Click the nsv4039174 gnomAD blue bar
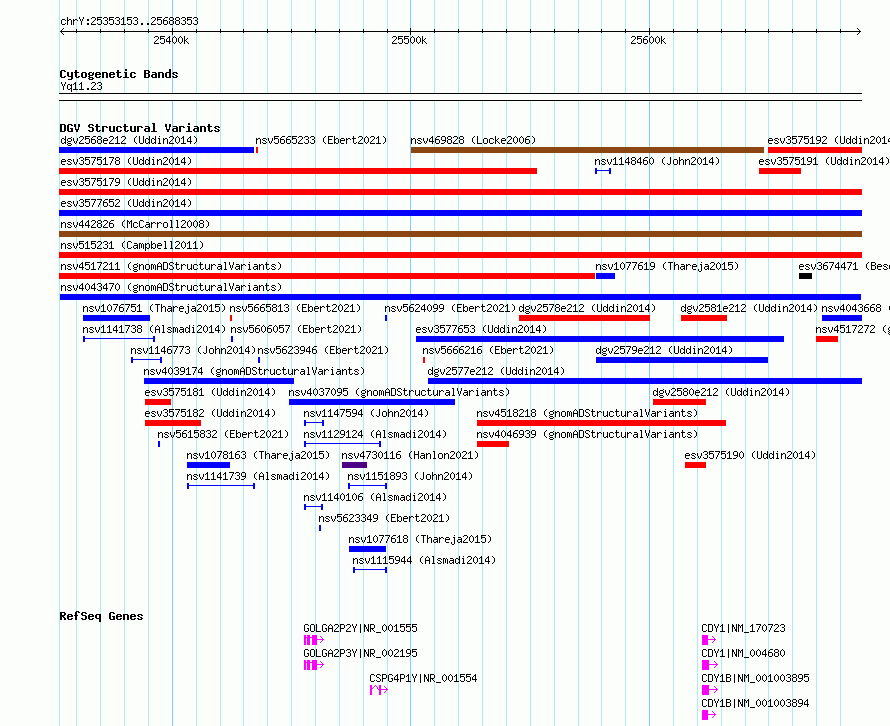Screen dimensions: 890x726 pyautogui.click(x=219, y=381)
